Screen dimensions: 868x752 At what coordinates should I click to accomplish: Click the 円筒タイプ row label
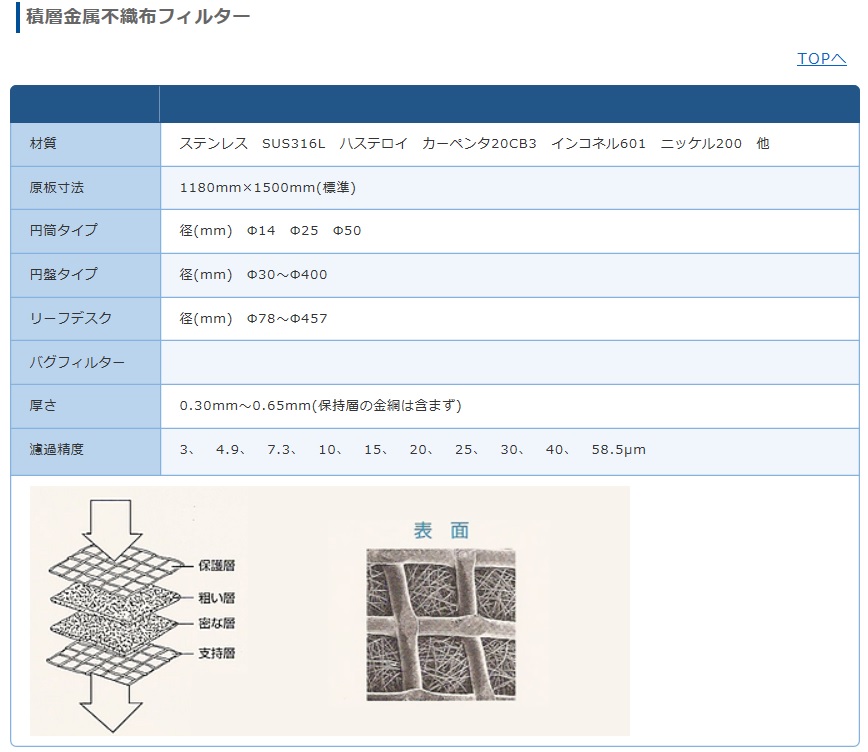tap(64, 230)
